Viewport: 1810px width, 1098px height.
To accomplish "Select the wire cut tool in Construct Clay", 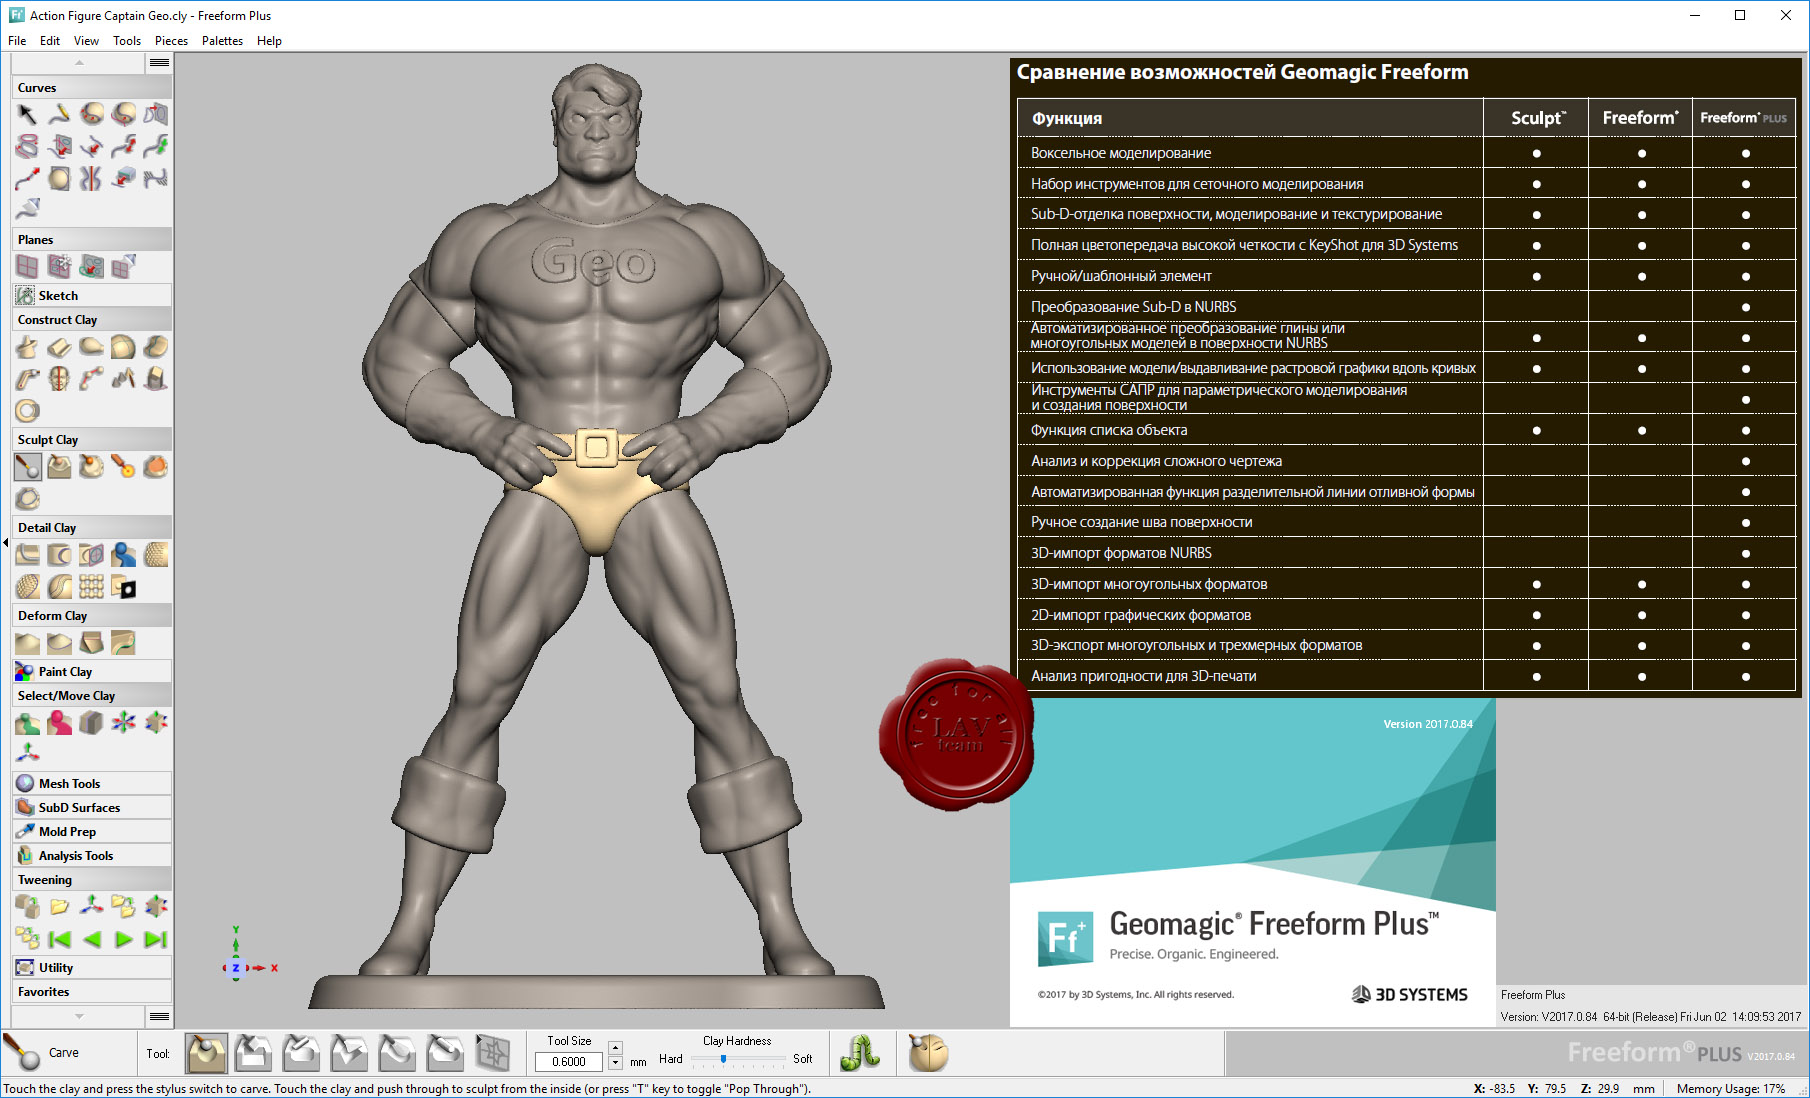I will [x=27, y=379].
